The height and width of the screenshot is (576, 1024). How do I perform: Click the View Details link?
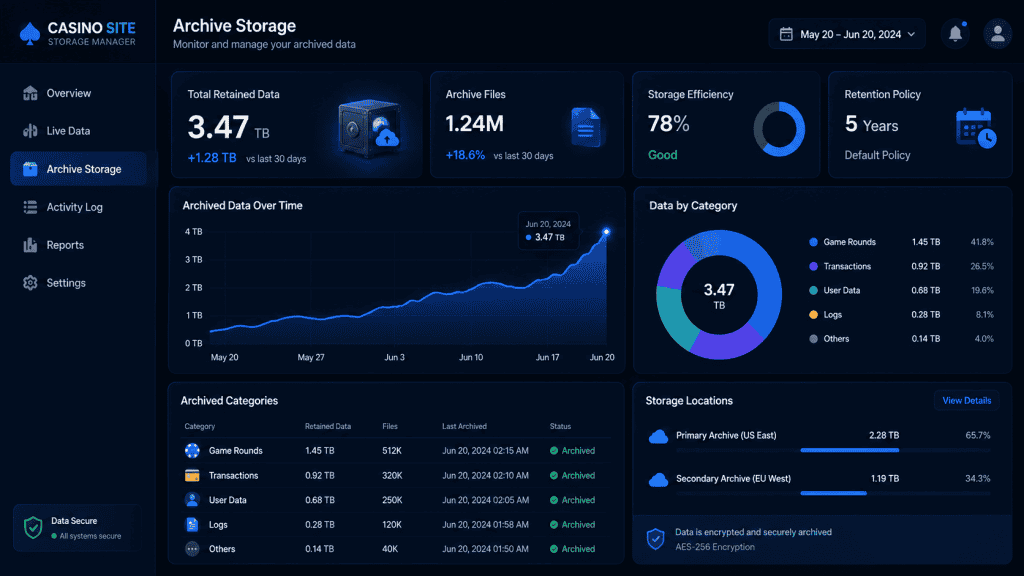pyautogui.click(x=967, y=400)
